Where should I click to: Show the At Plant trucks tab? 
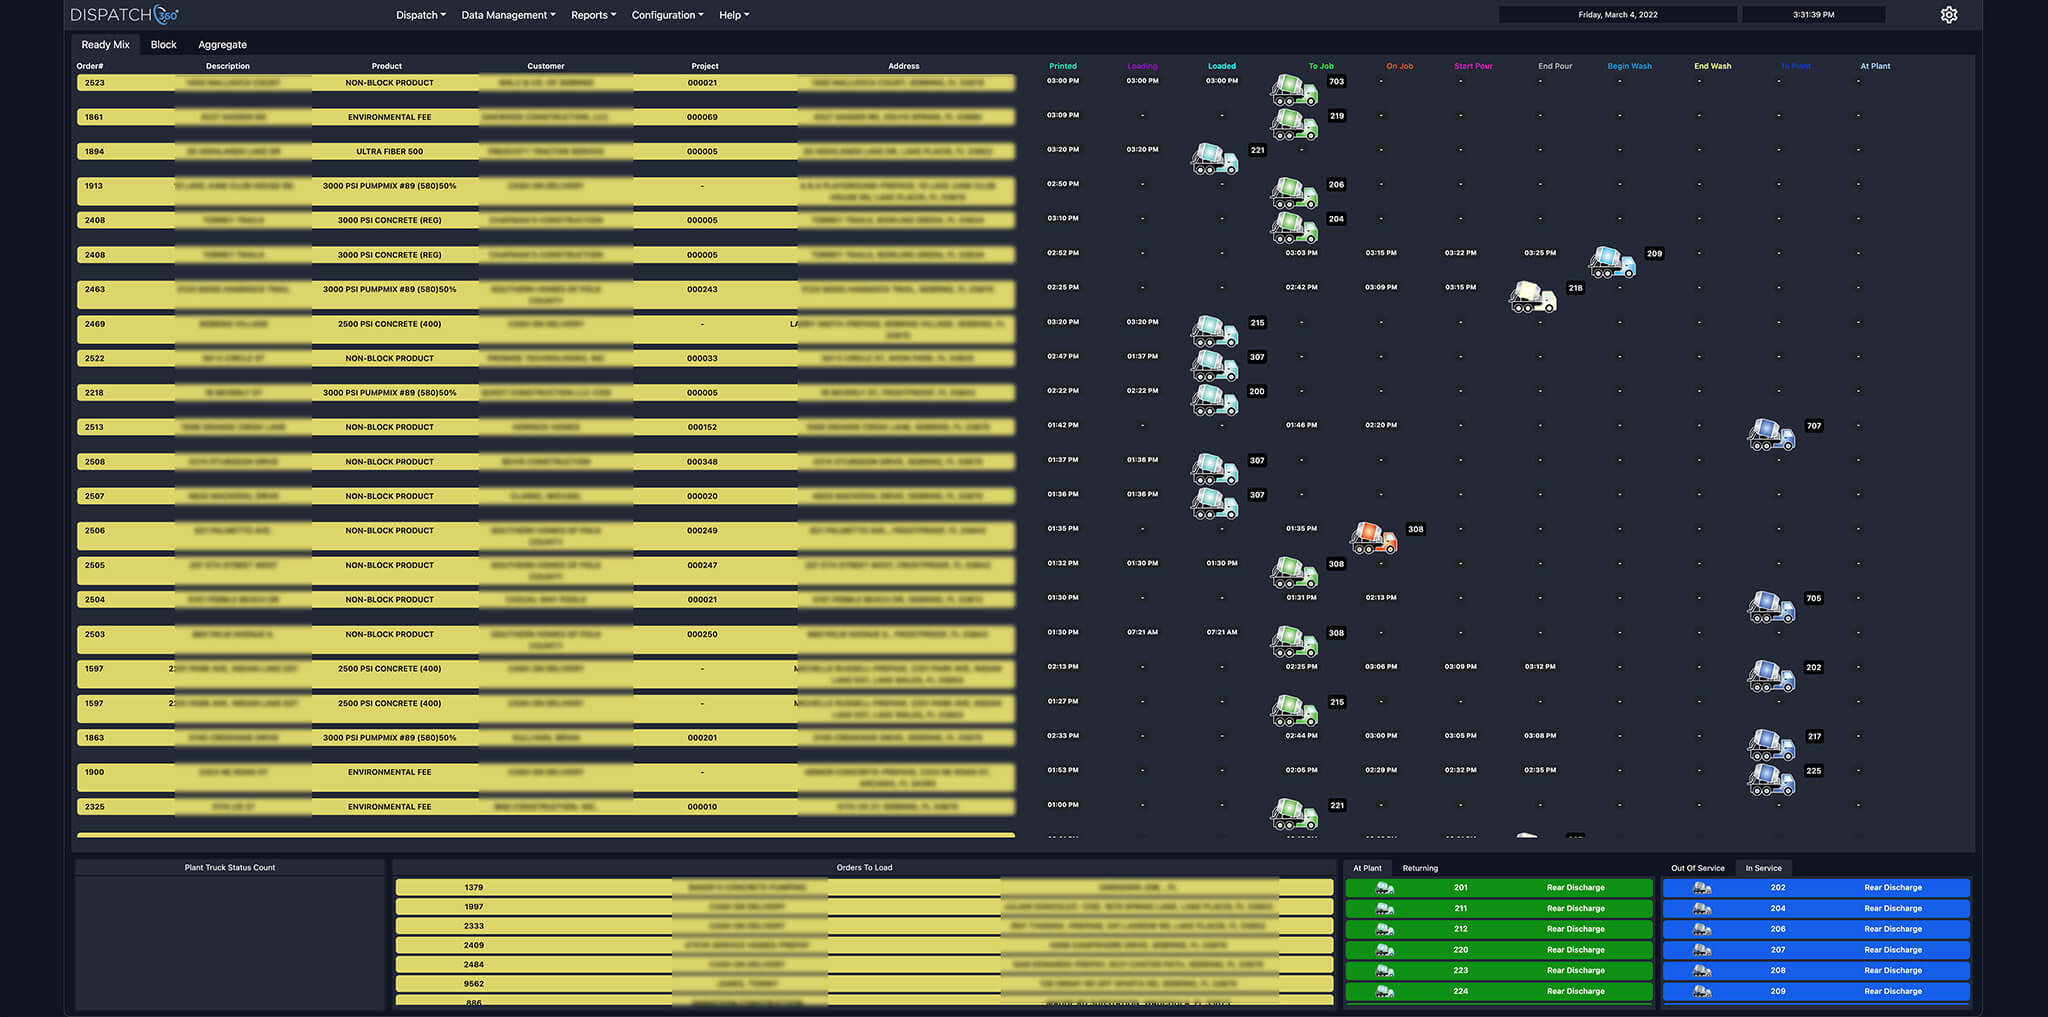tap(1367, 868)
